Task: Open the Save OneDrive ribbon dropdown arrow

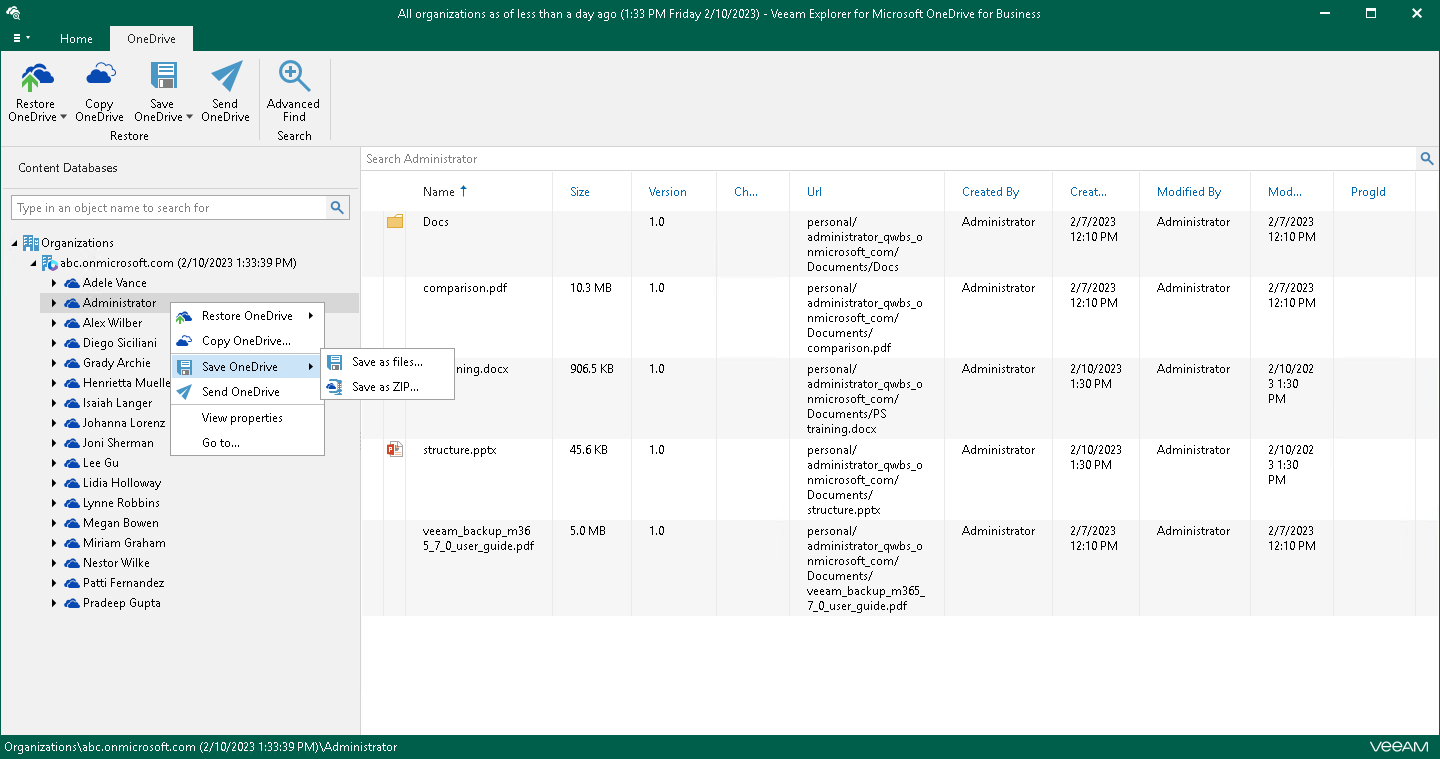Action: click(189, 117)
